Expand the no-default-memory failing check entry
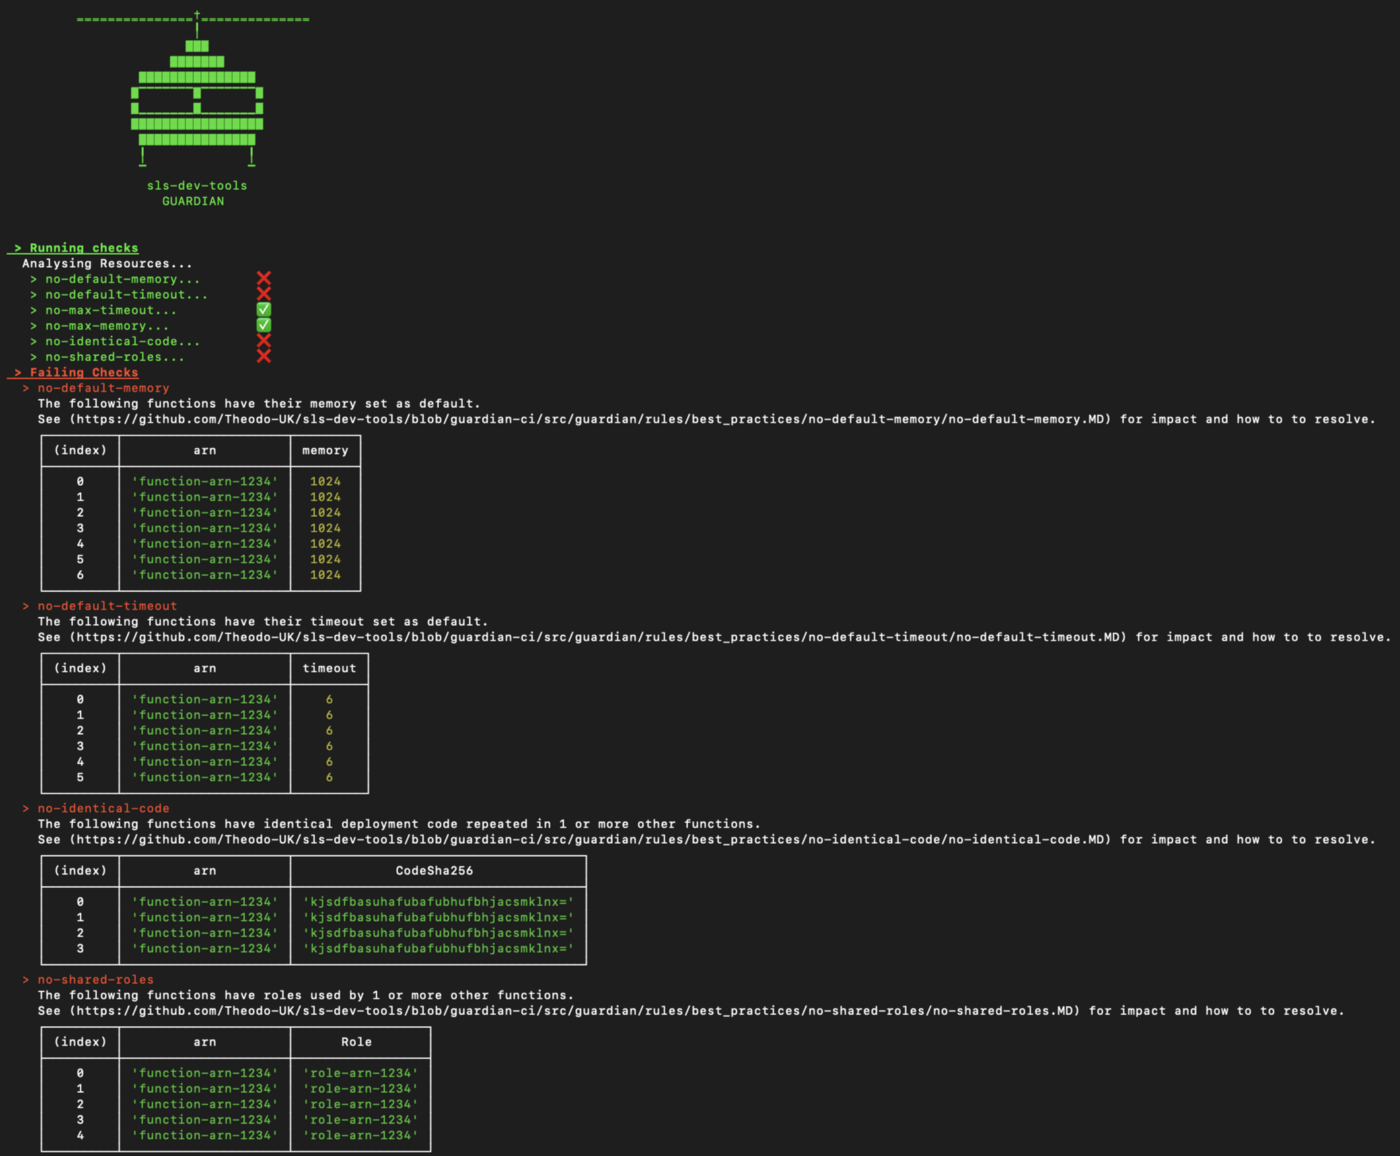The image size is (1400, 1156). [103, 387]
